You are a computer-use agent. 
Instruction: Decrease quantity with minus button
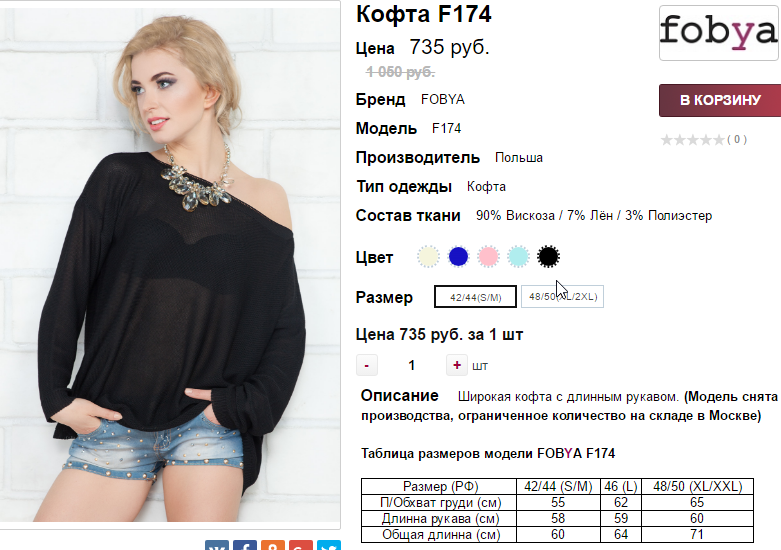[367, 365]
